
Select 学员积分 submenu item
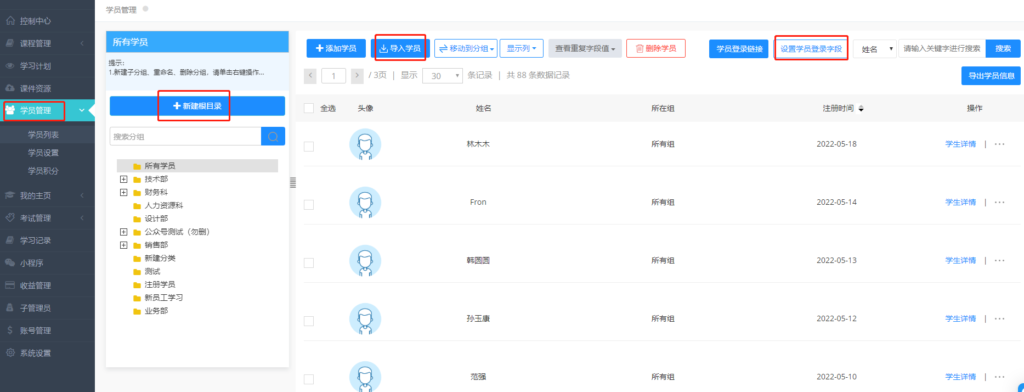coord(44,171)
